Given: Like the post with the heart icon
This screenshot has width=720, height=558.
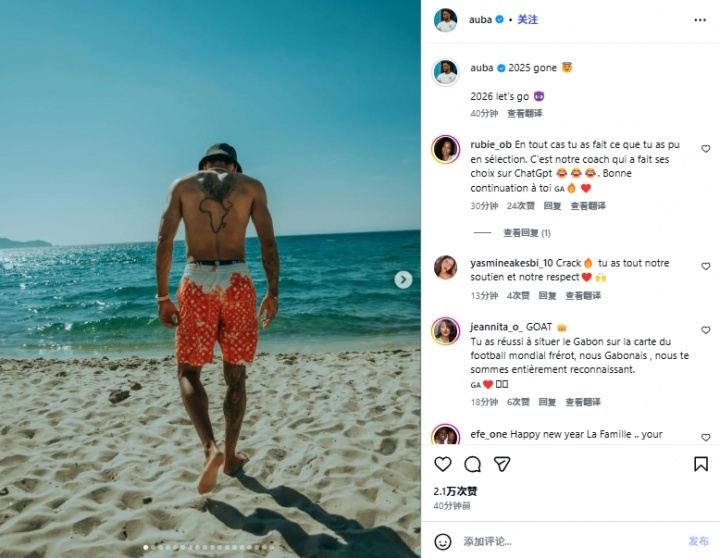Looking at the screenshot, I should 443,464.
